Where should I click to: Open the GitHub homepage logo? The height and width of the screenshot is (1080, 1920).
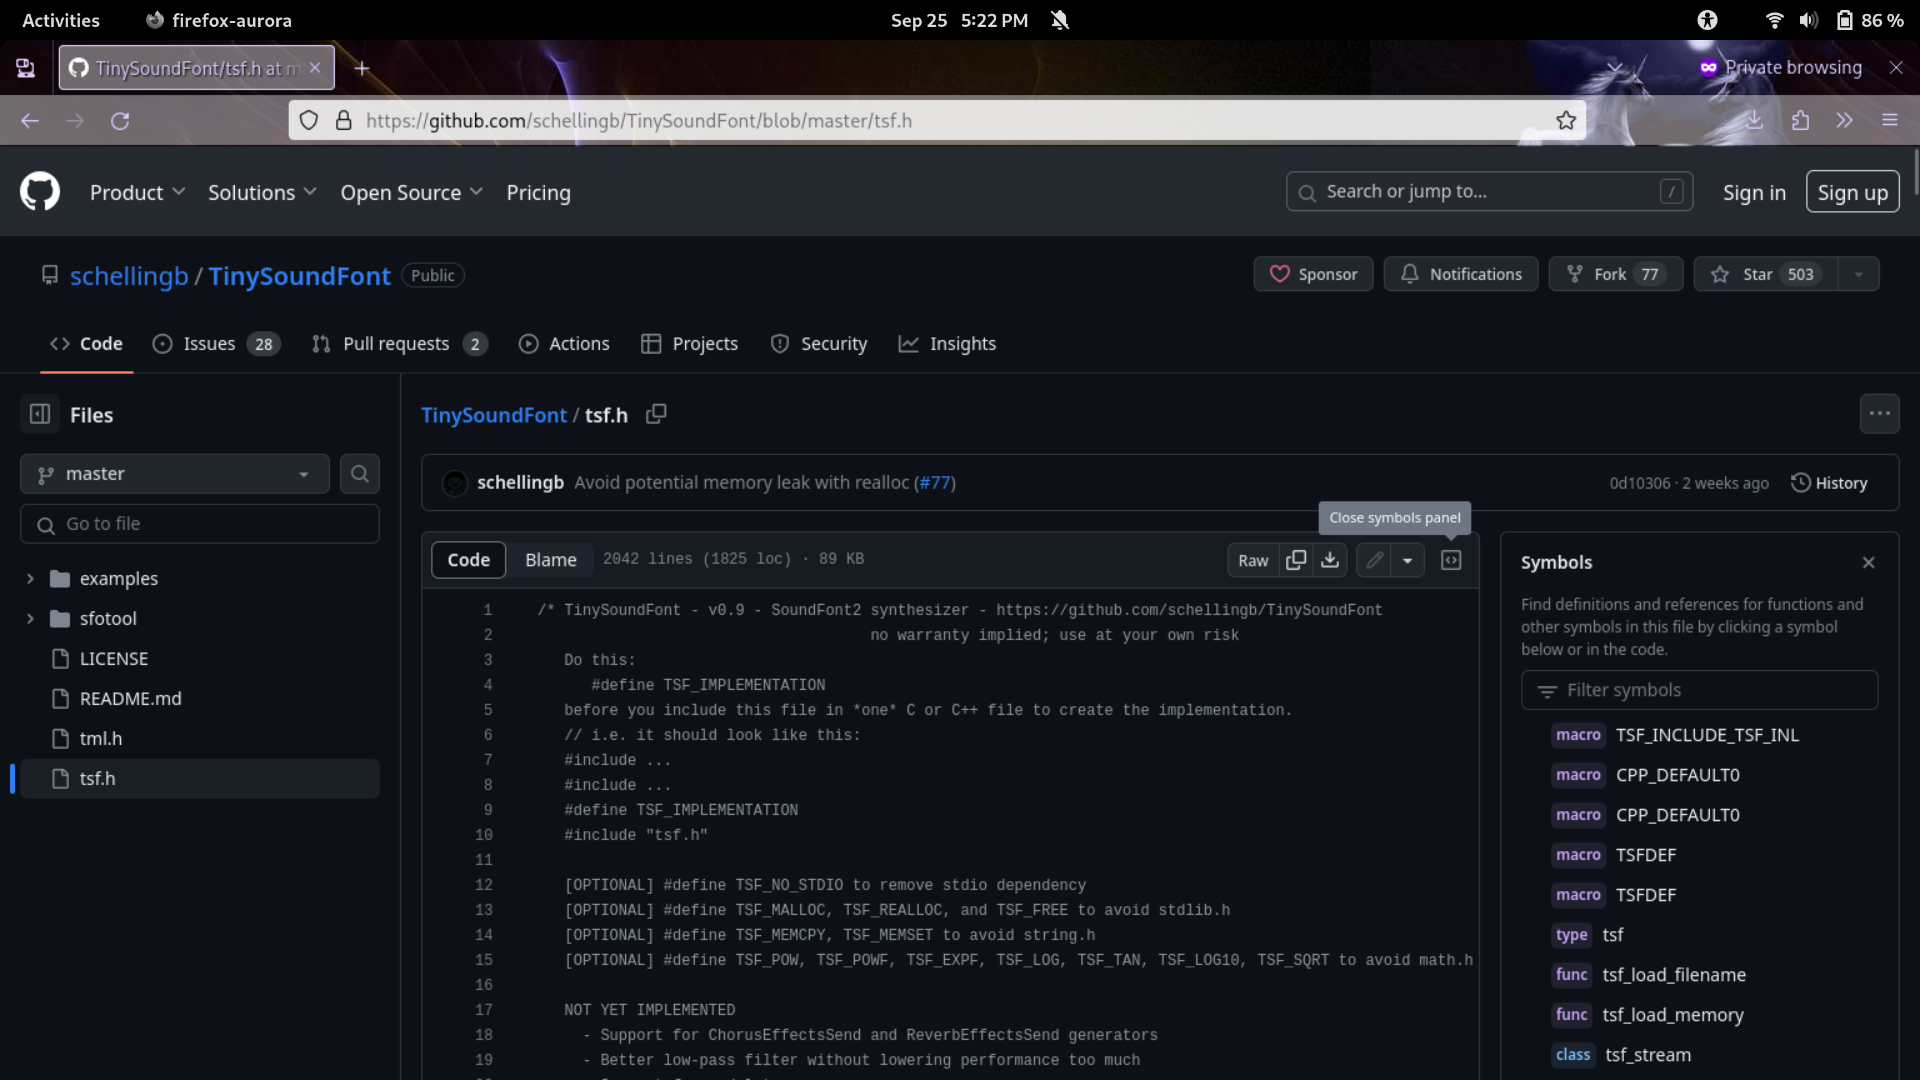(40, 192)
